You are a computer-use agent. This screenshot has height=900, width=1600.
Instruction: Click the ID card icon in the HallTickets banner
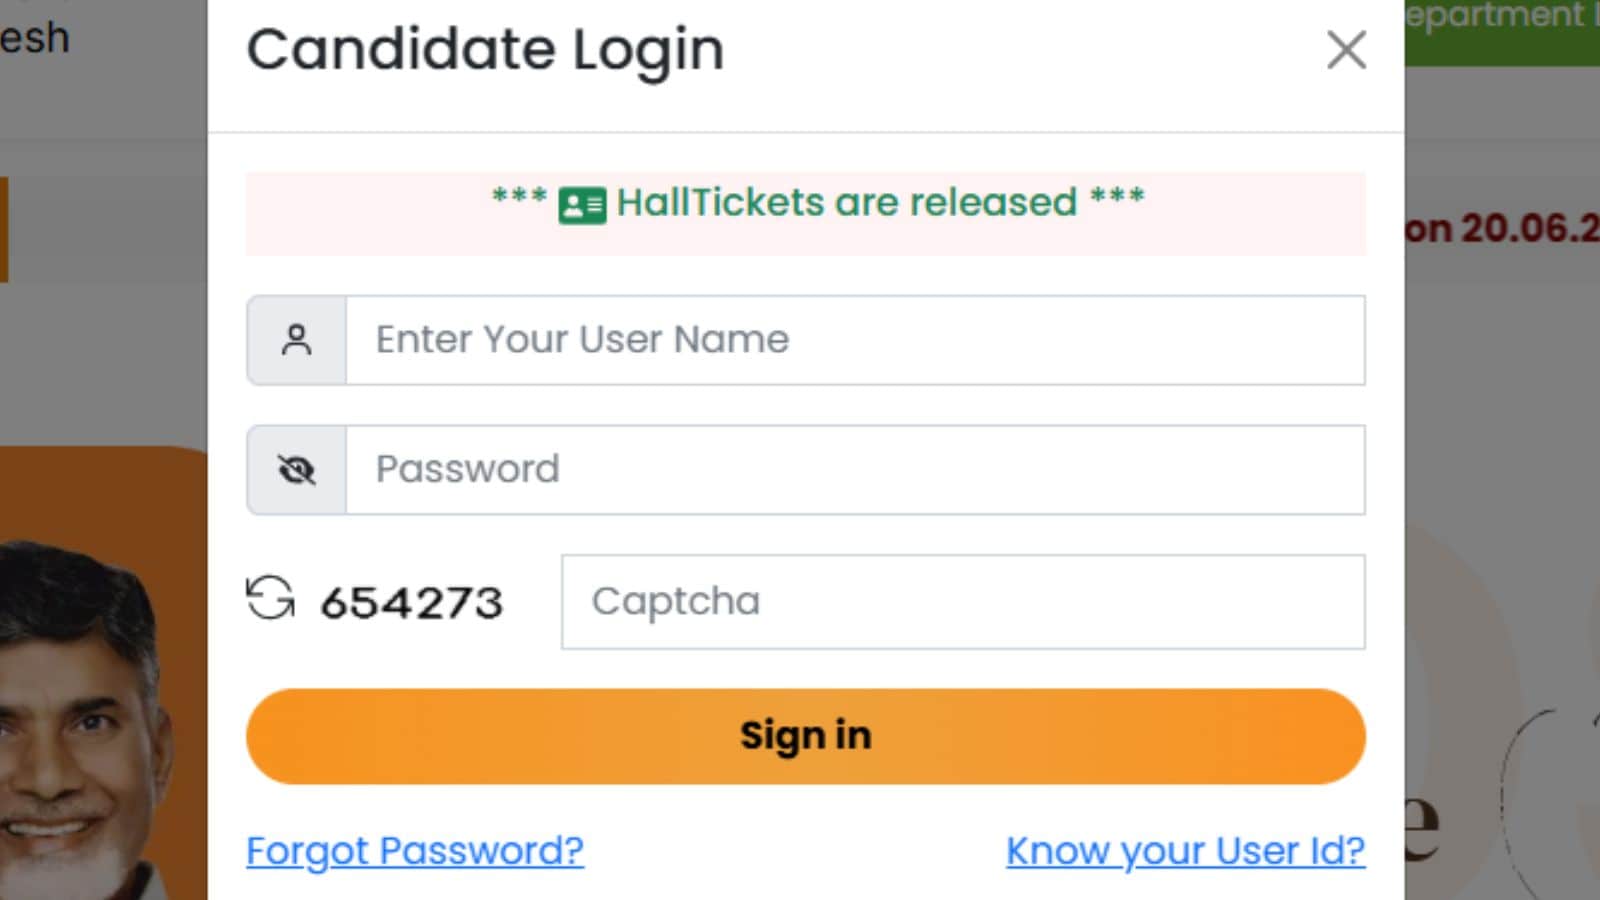tap(582, 205)
